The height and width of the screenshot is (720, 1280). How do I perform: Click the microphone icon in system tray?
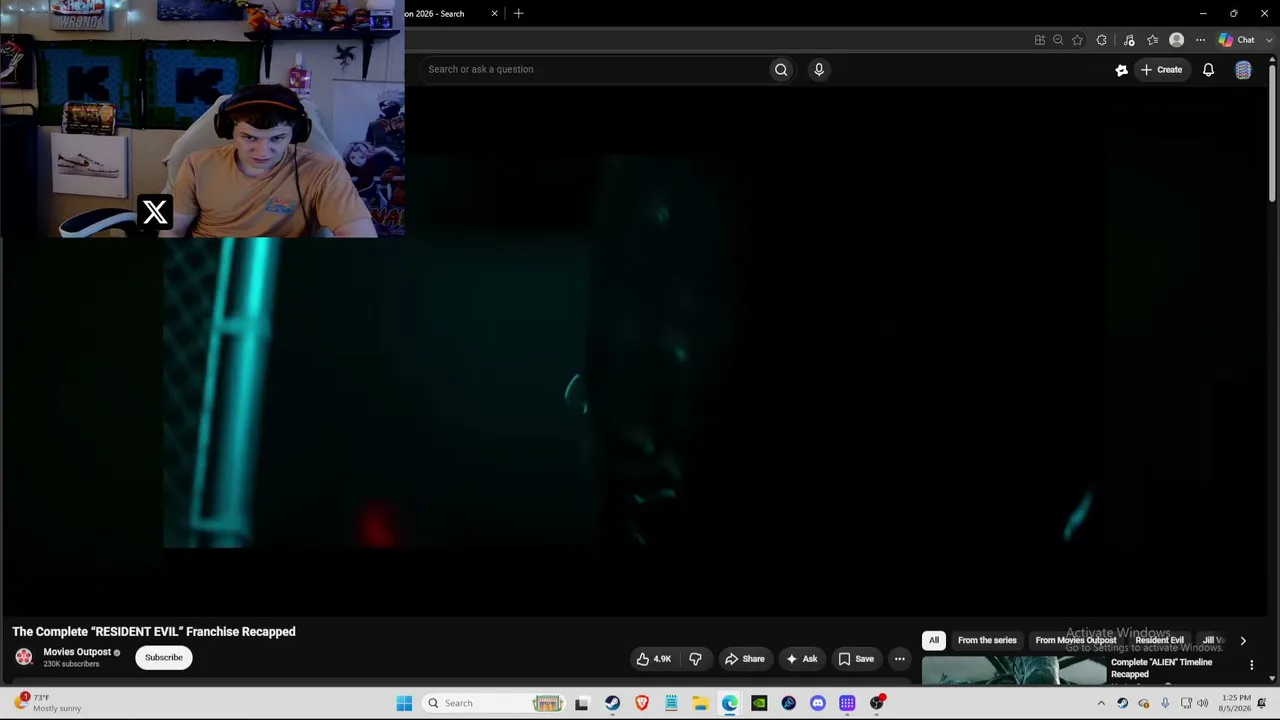tap(1165, 703)
